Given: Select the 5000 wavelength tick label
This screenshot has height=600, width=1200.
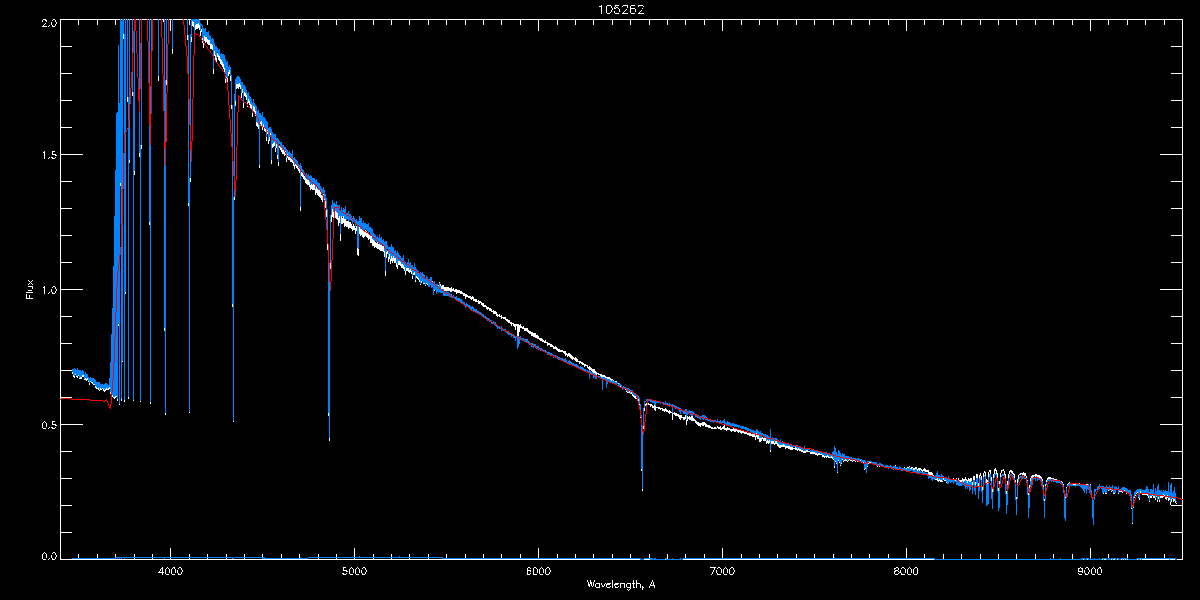Looking at the screenshot, I should (x=354, y=571).
